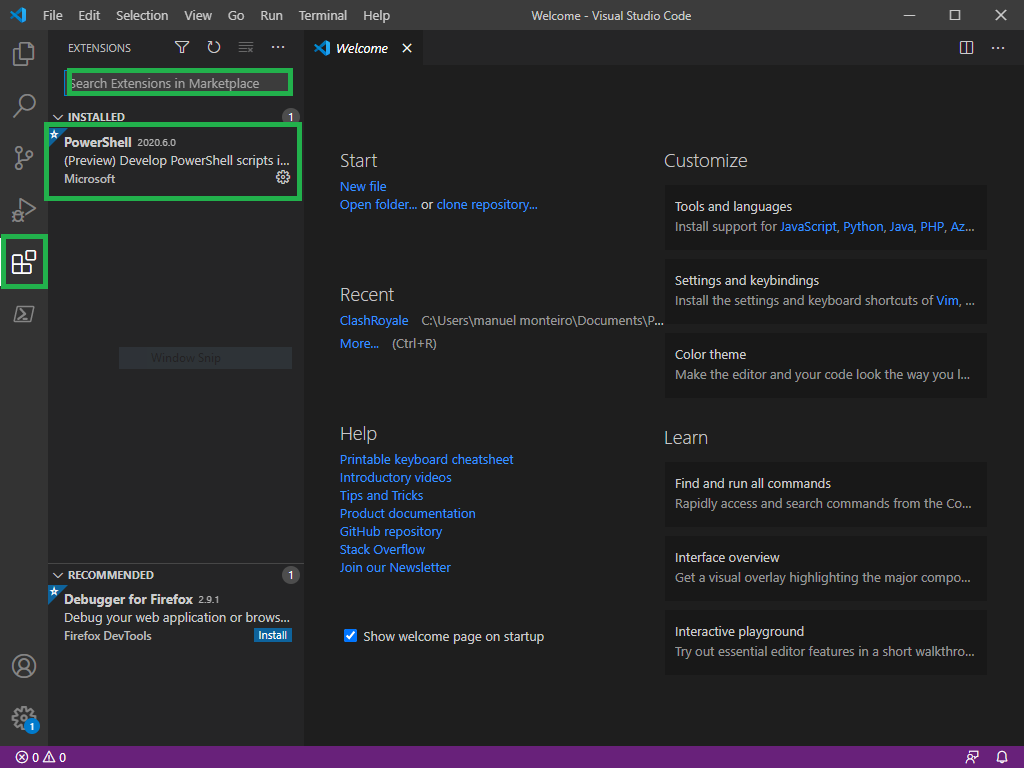Open Find and run all commands card
The image size is (1024, 768).
(x=825, y=494)
